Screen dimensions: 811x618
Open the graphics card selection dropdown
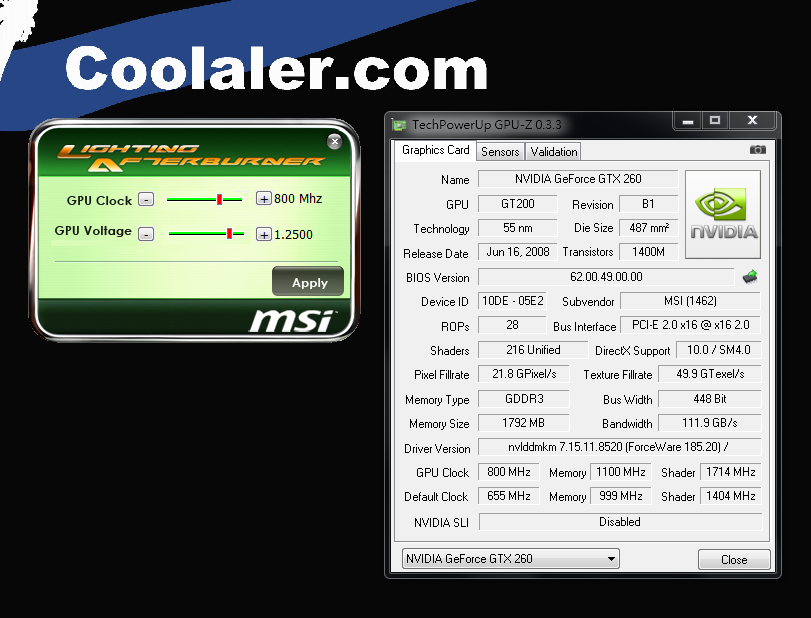pos(510,559)
